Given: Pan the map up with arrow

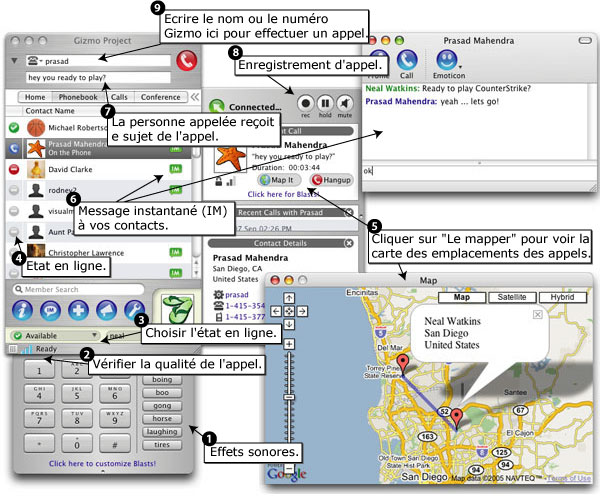Looking at the screenshot, I should [x=289, y=298].
